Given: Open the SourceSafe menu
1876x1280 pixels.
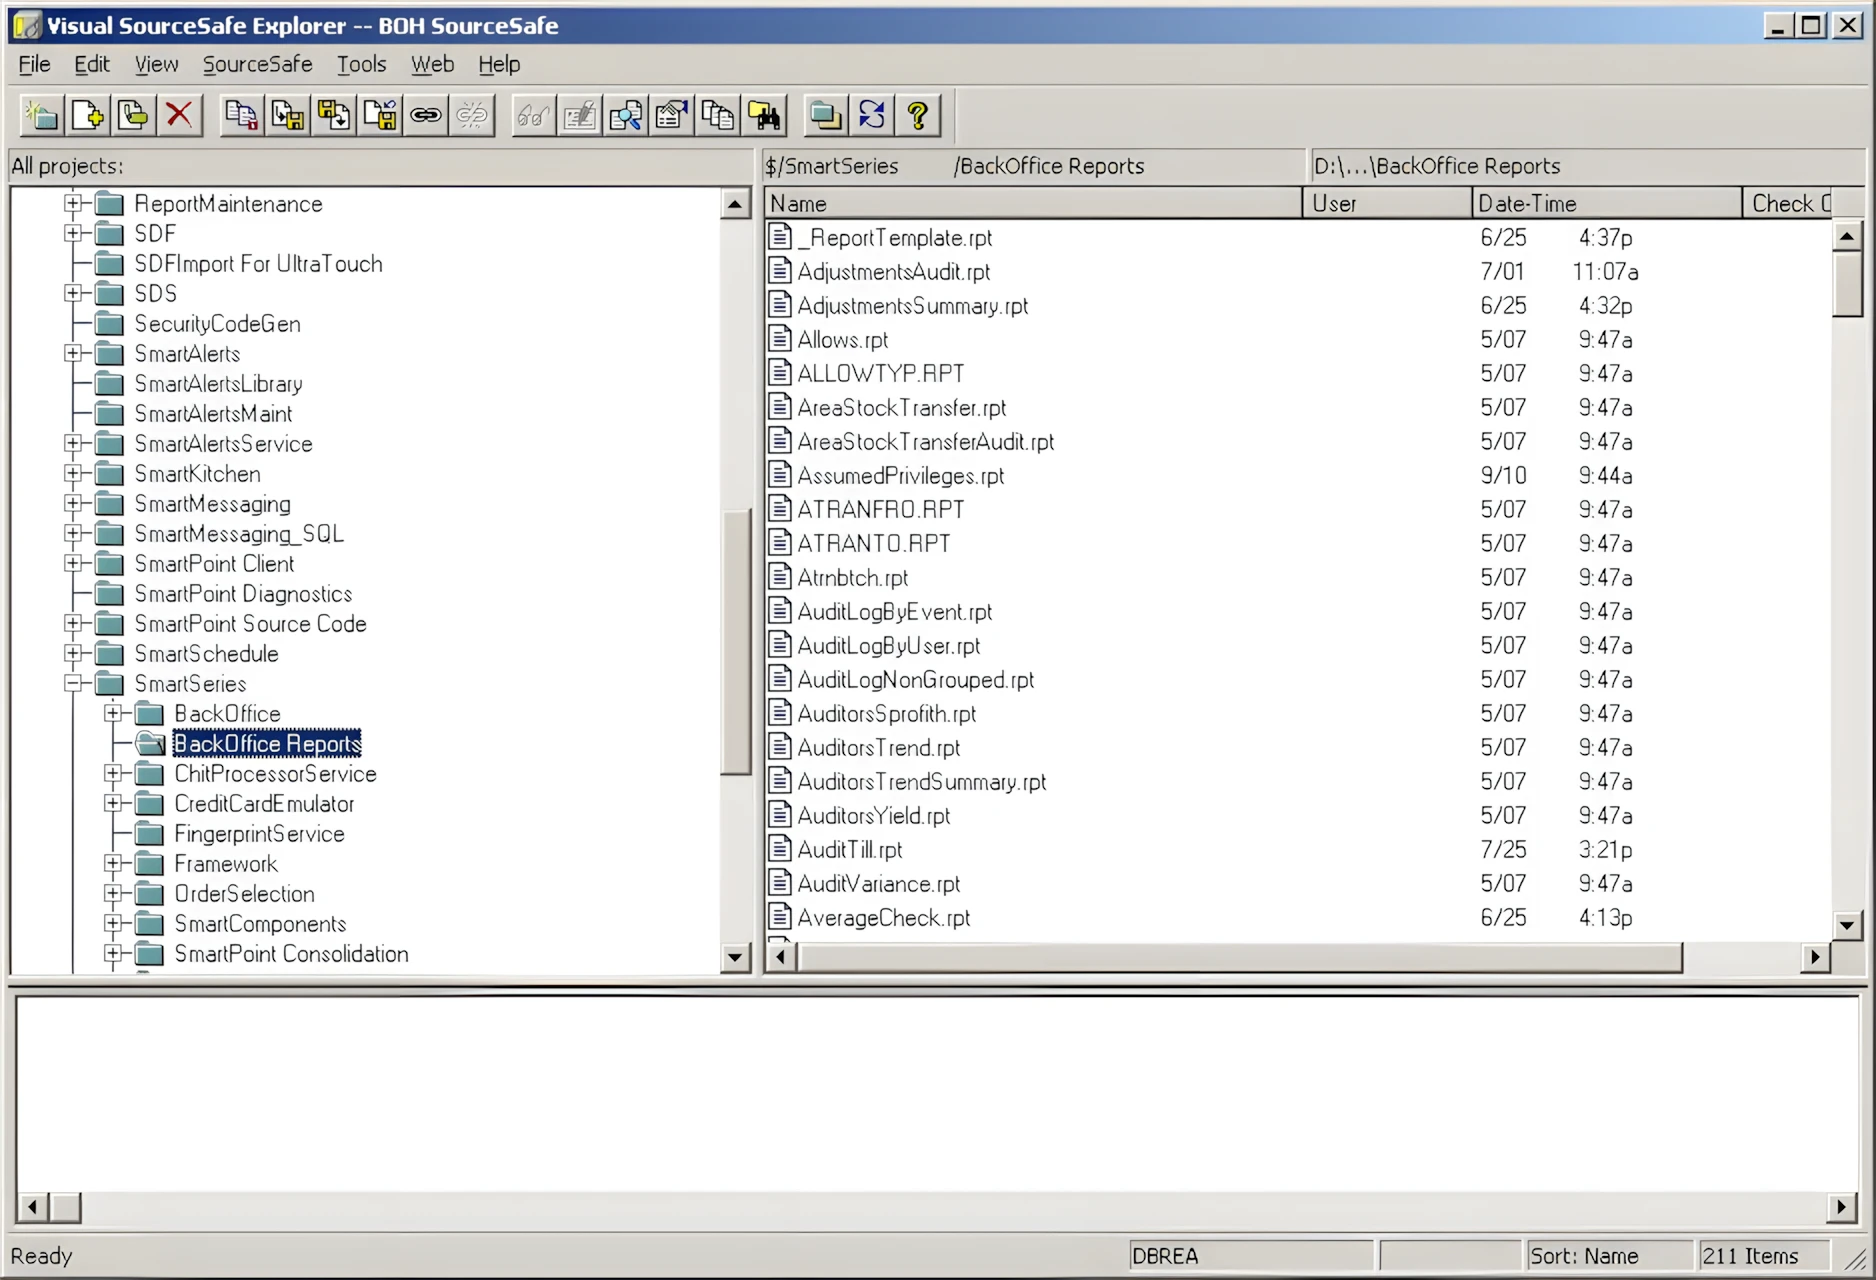Looking at the screenshot, I should [x=257, y=65].
